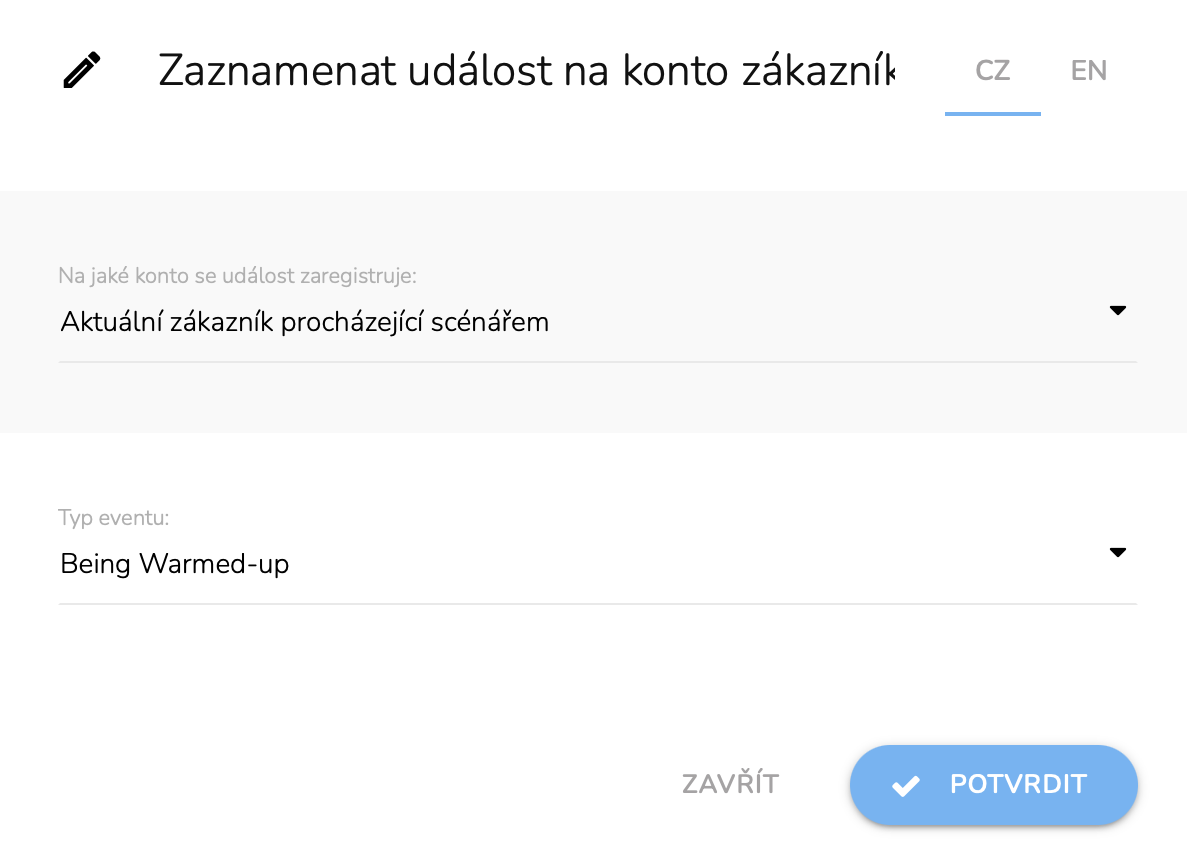
Task: Click the POTVRDIT text label
Action: [1018, 785]
